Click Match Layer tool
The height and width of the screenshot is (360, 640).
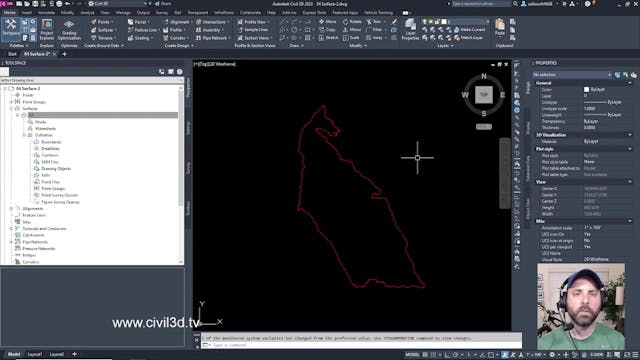tap(469, 38)
